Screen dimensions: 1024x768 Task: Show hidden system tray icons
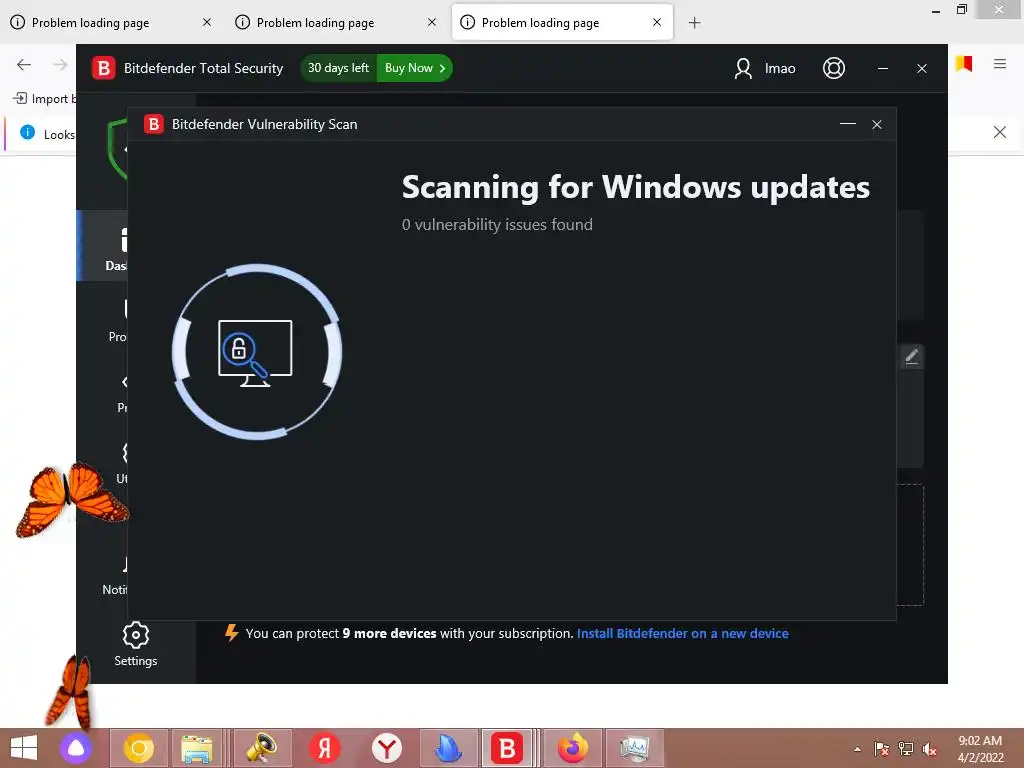[x=857, y=749]
